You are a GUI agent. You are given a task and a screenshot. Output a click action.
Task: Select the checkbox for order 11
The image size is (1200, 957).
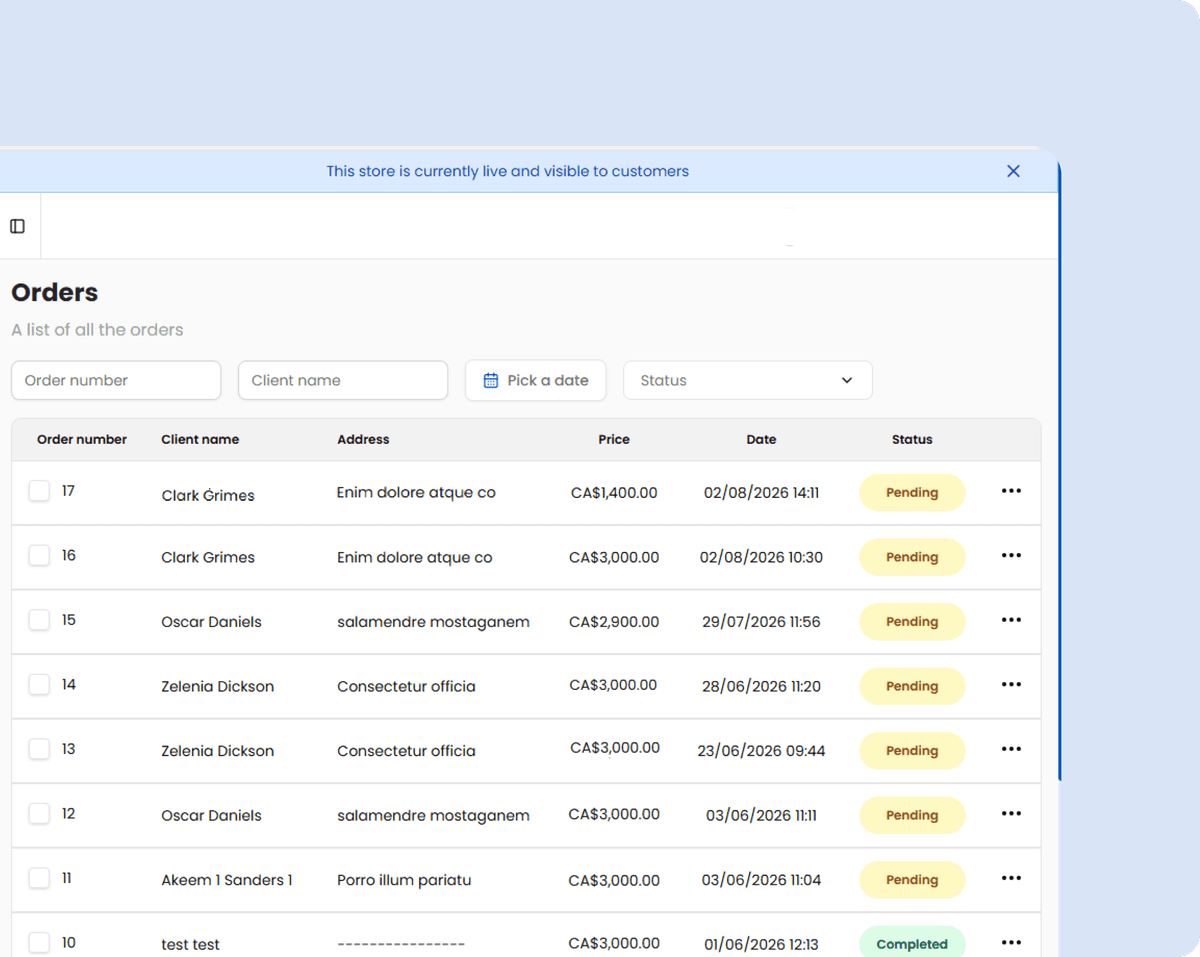[x=39, y=878]
